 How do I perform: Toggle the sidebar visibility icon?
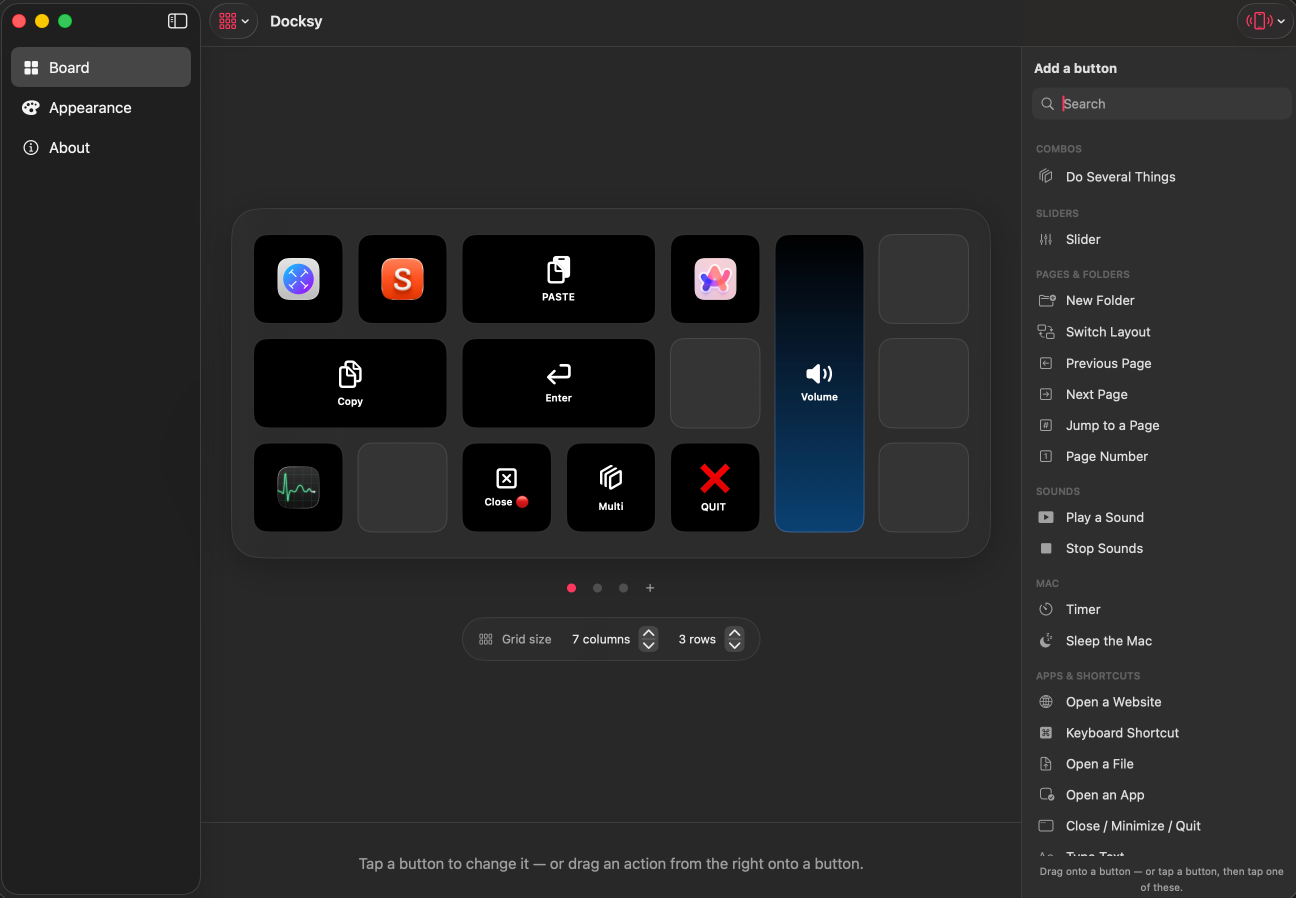pos(178,21)
